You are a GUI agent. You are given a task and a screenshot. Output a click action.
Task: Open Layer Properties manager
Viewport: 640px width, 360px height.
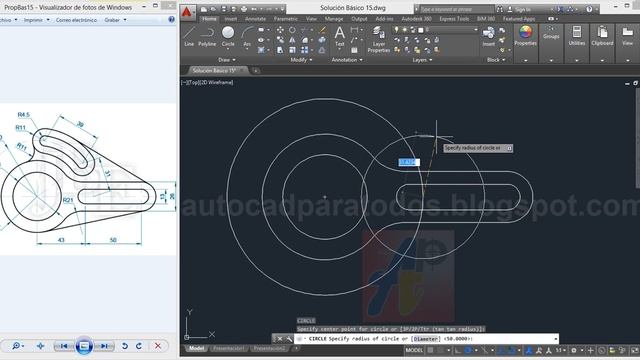[x=379, y=39]
